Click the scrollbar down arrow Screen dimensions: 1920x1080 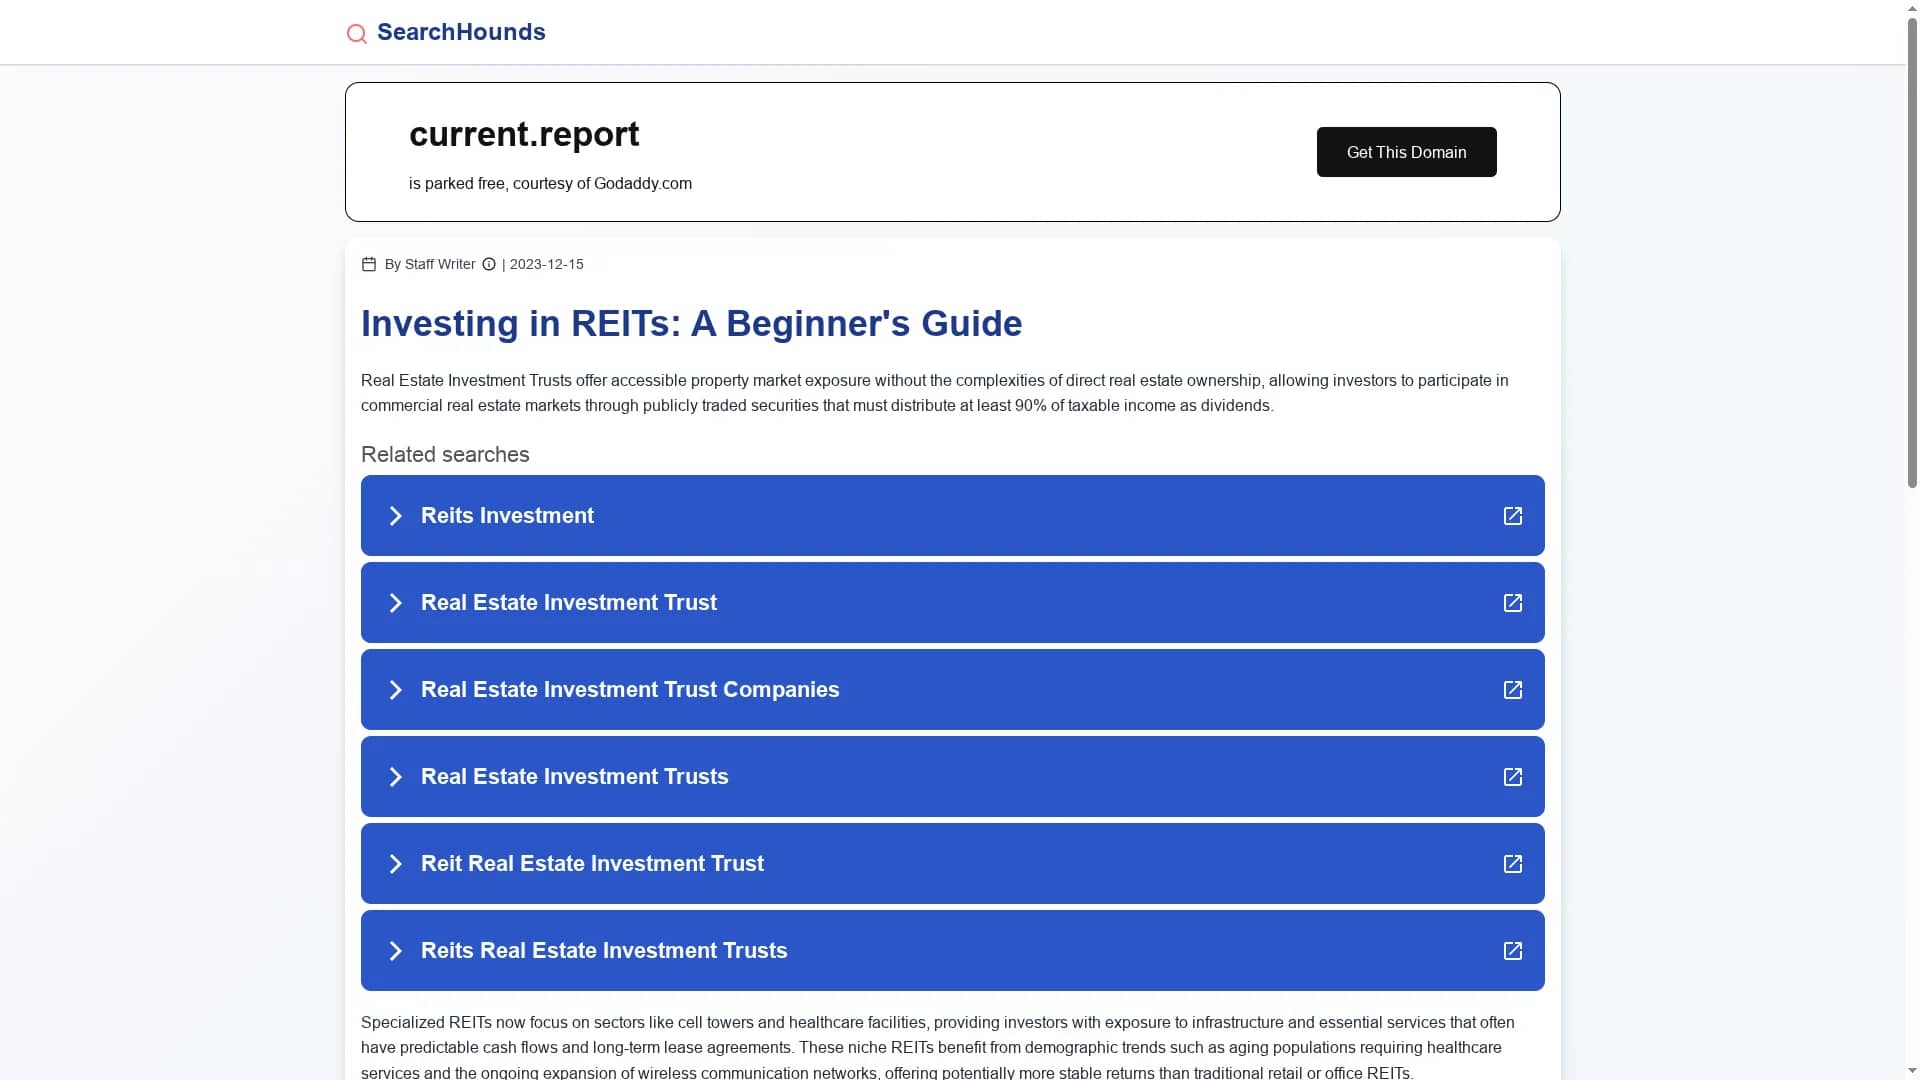click(1912, 1072)
